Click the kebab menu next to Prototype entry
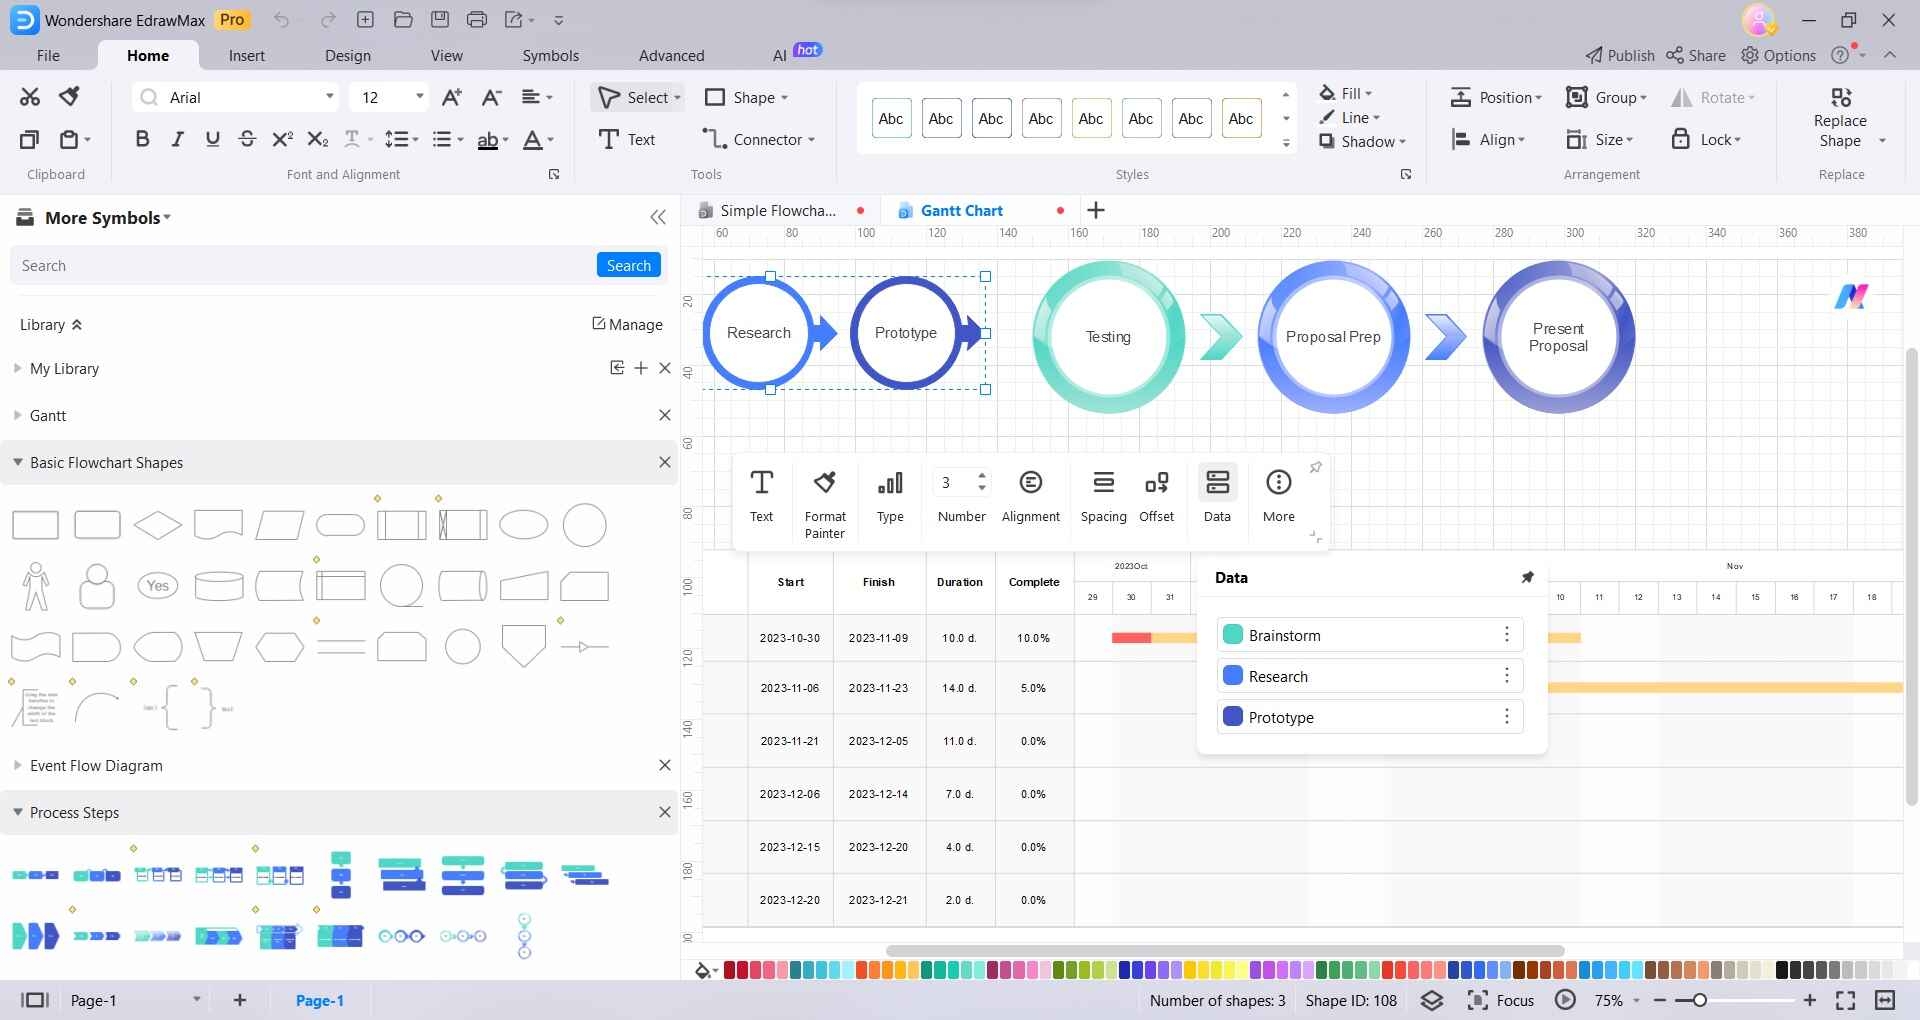The height and width of the screenshot is (1020, 1920). pyautogui.click(x=1506, y=716)
